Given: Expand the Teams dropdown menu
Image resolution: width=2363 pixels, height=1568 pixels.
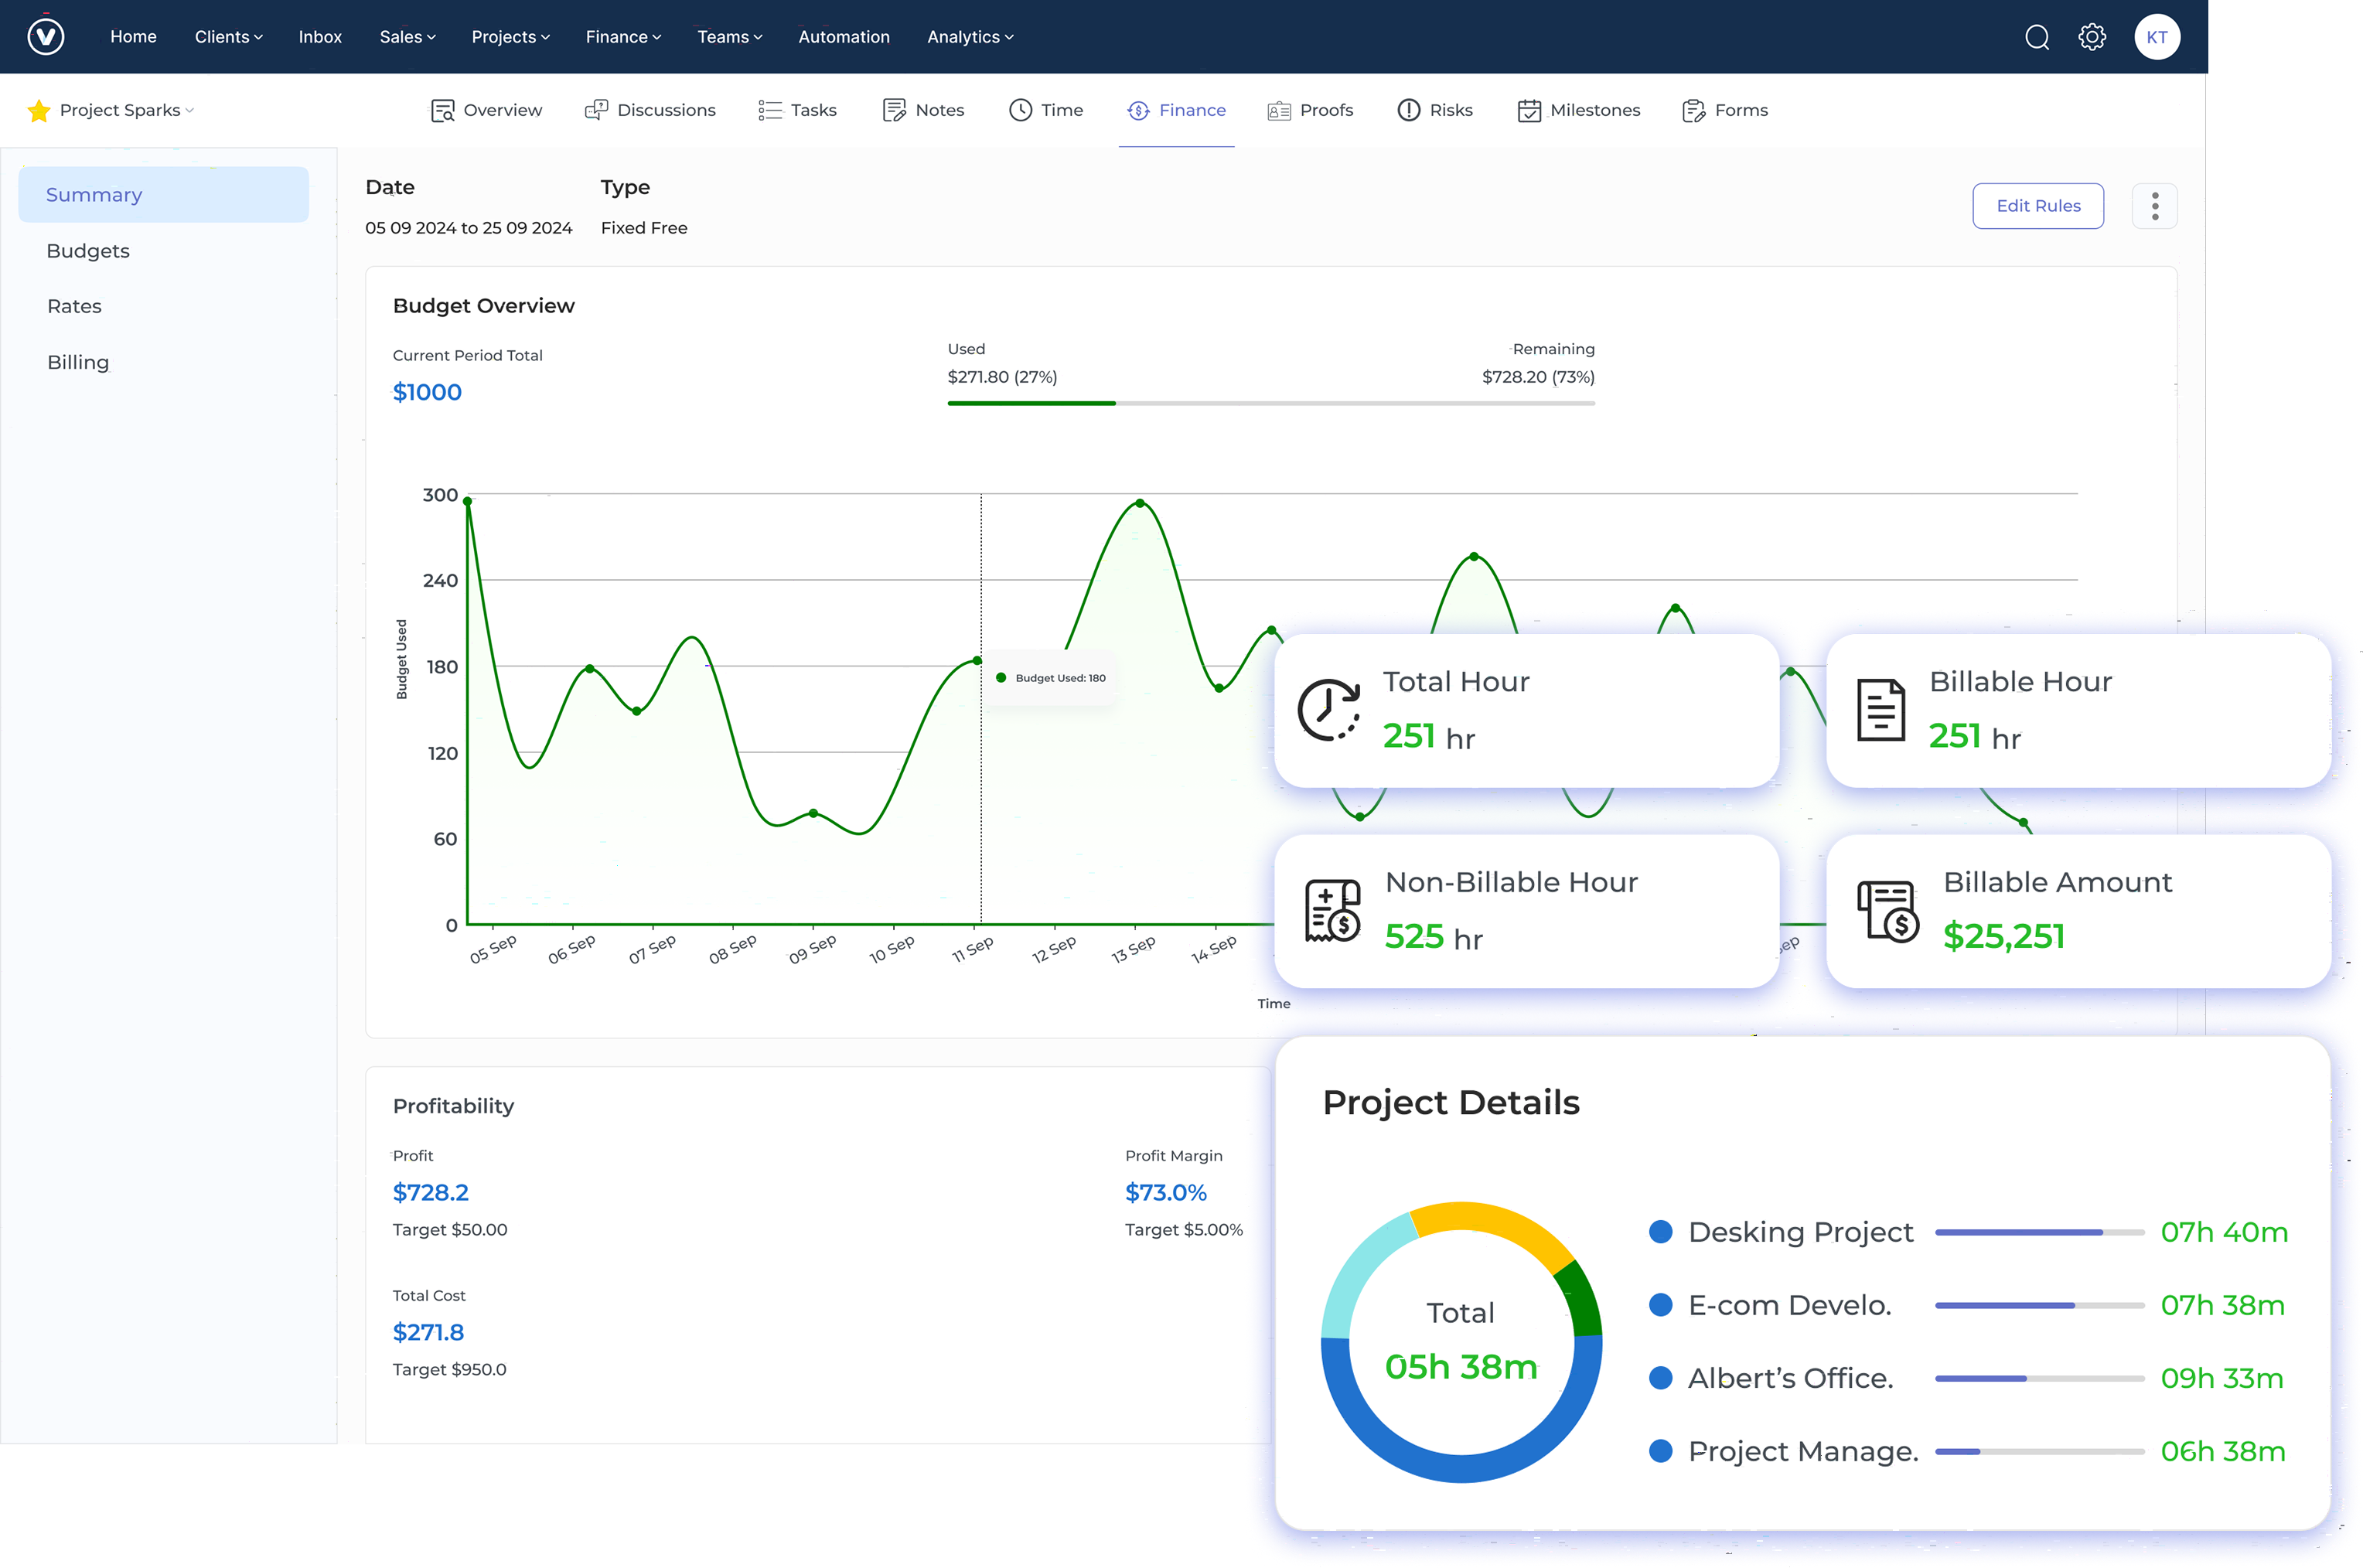Looking at the screenshot, I should click(729, 37).
